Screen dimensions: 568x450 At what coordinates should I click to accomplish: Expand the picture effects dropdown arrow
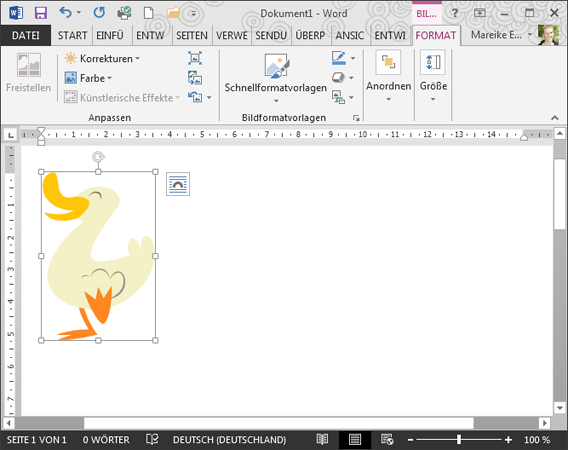[x=351, y=78]
